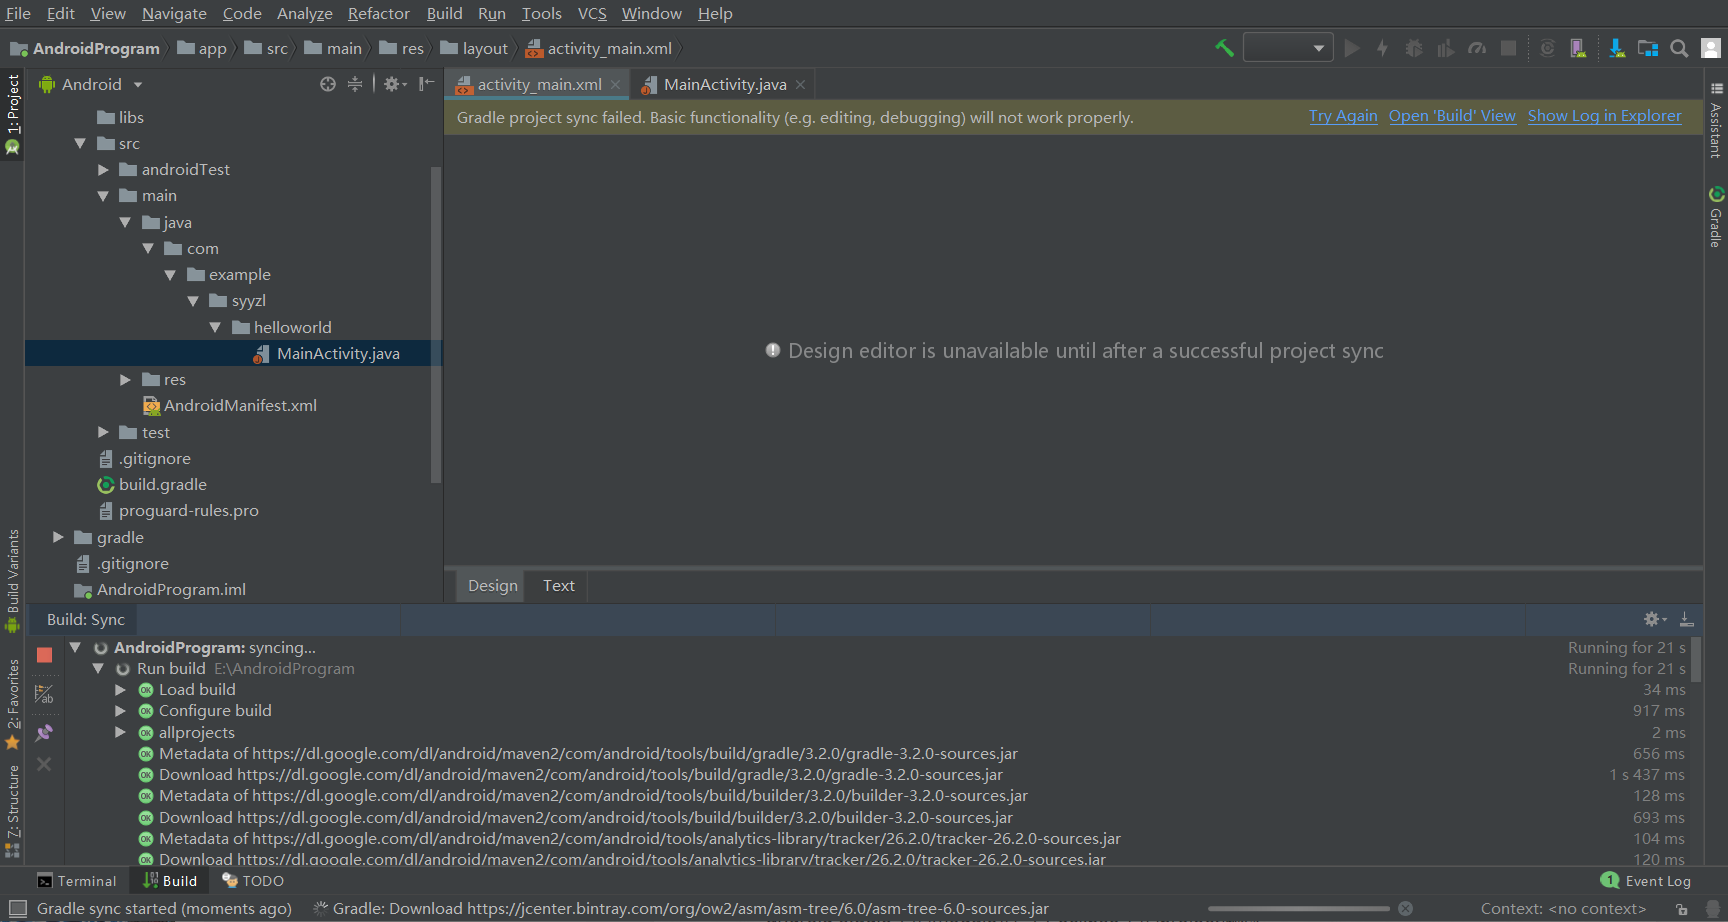Image resolution: width=1728 pixels, height=922 pixels.
Task: Collapse the src folder
Action: click(80, 143)
